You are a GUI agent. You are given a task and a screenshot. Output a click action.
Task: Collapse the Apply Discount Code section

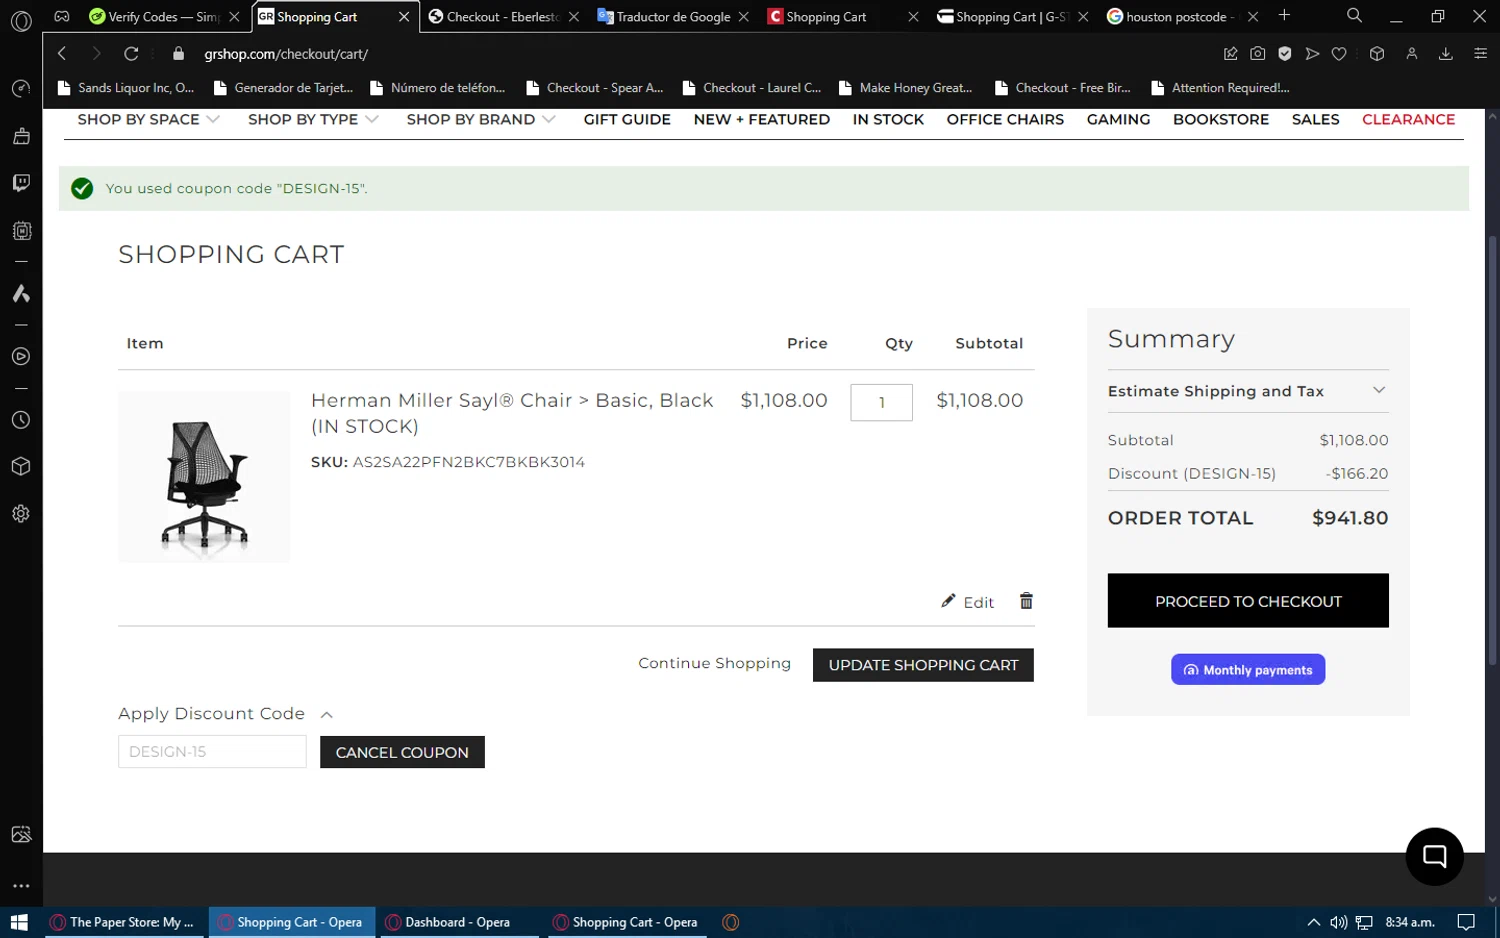pos(225,714)
